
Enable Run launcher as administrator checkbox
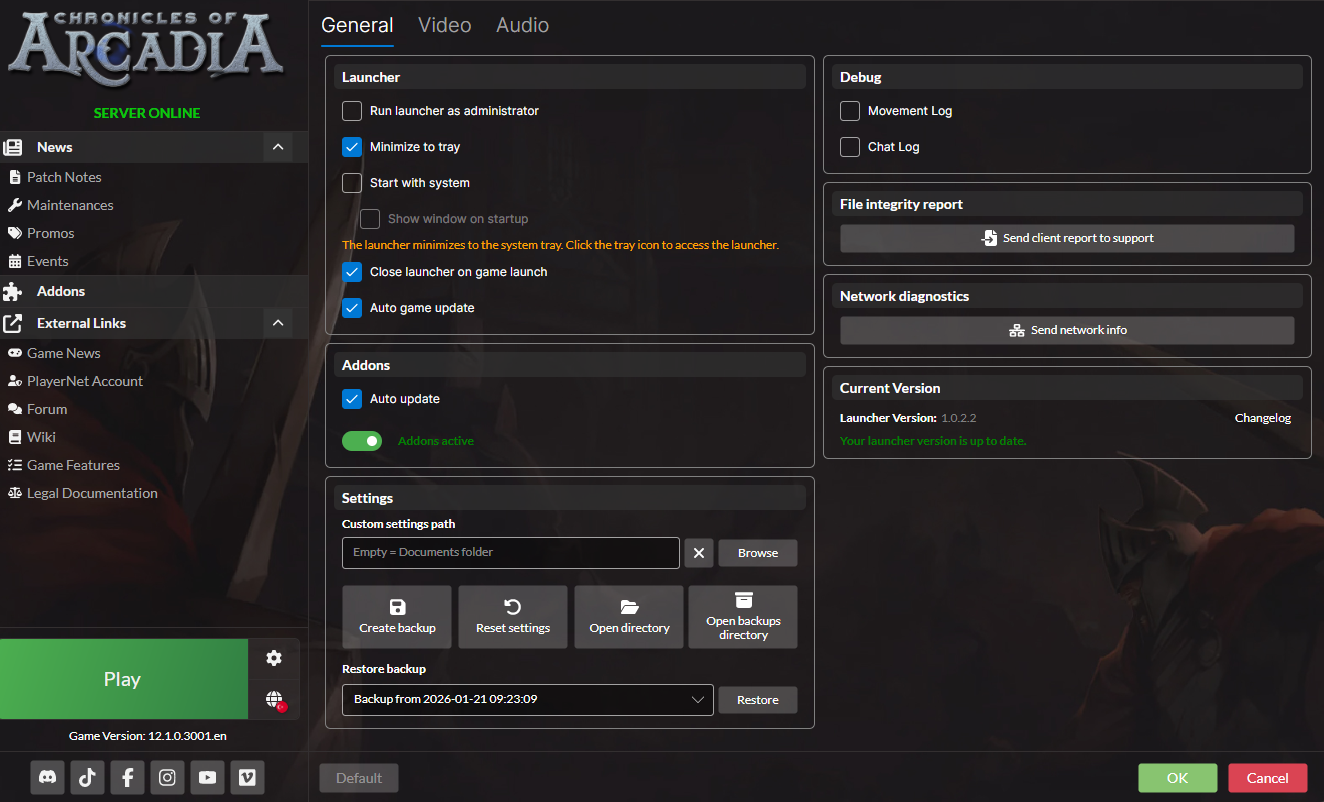point(352,111)
